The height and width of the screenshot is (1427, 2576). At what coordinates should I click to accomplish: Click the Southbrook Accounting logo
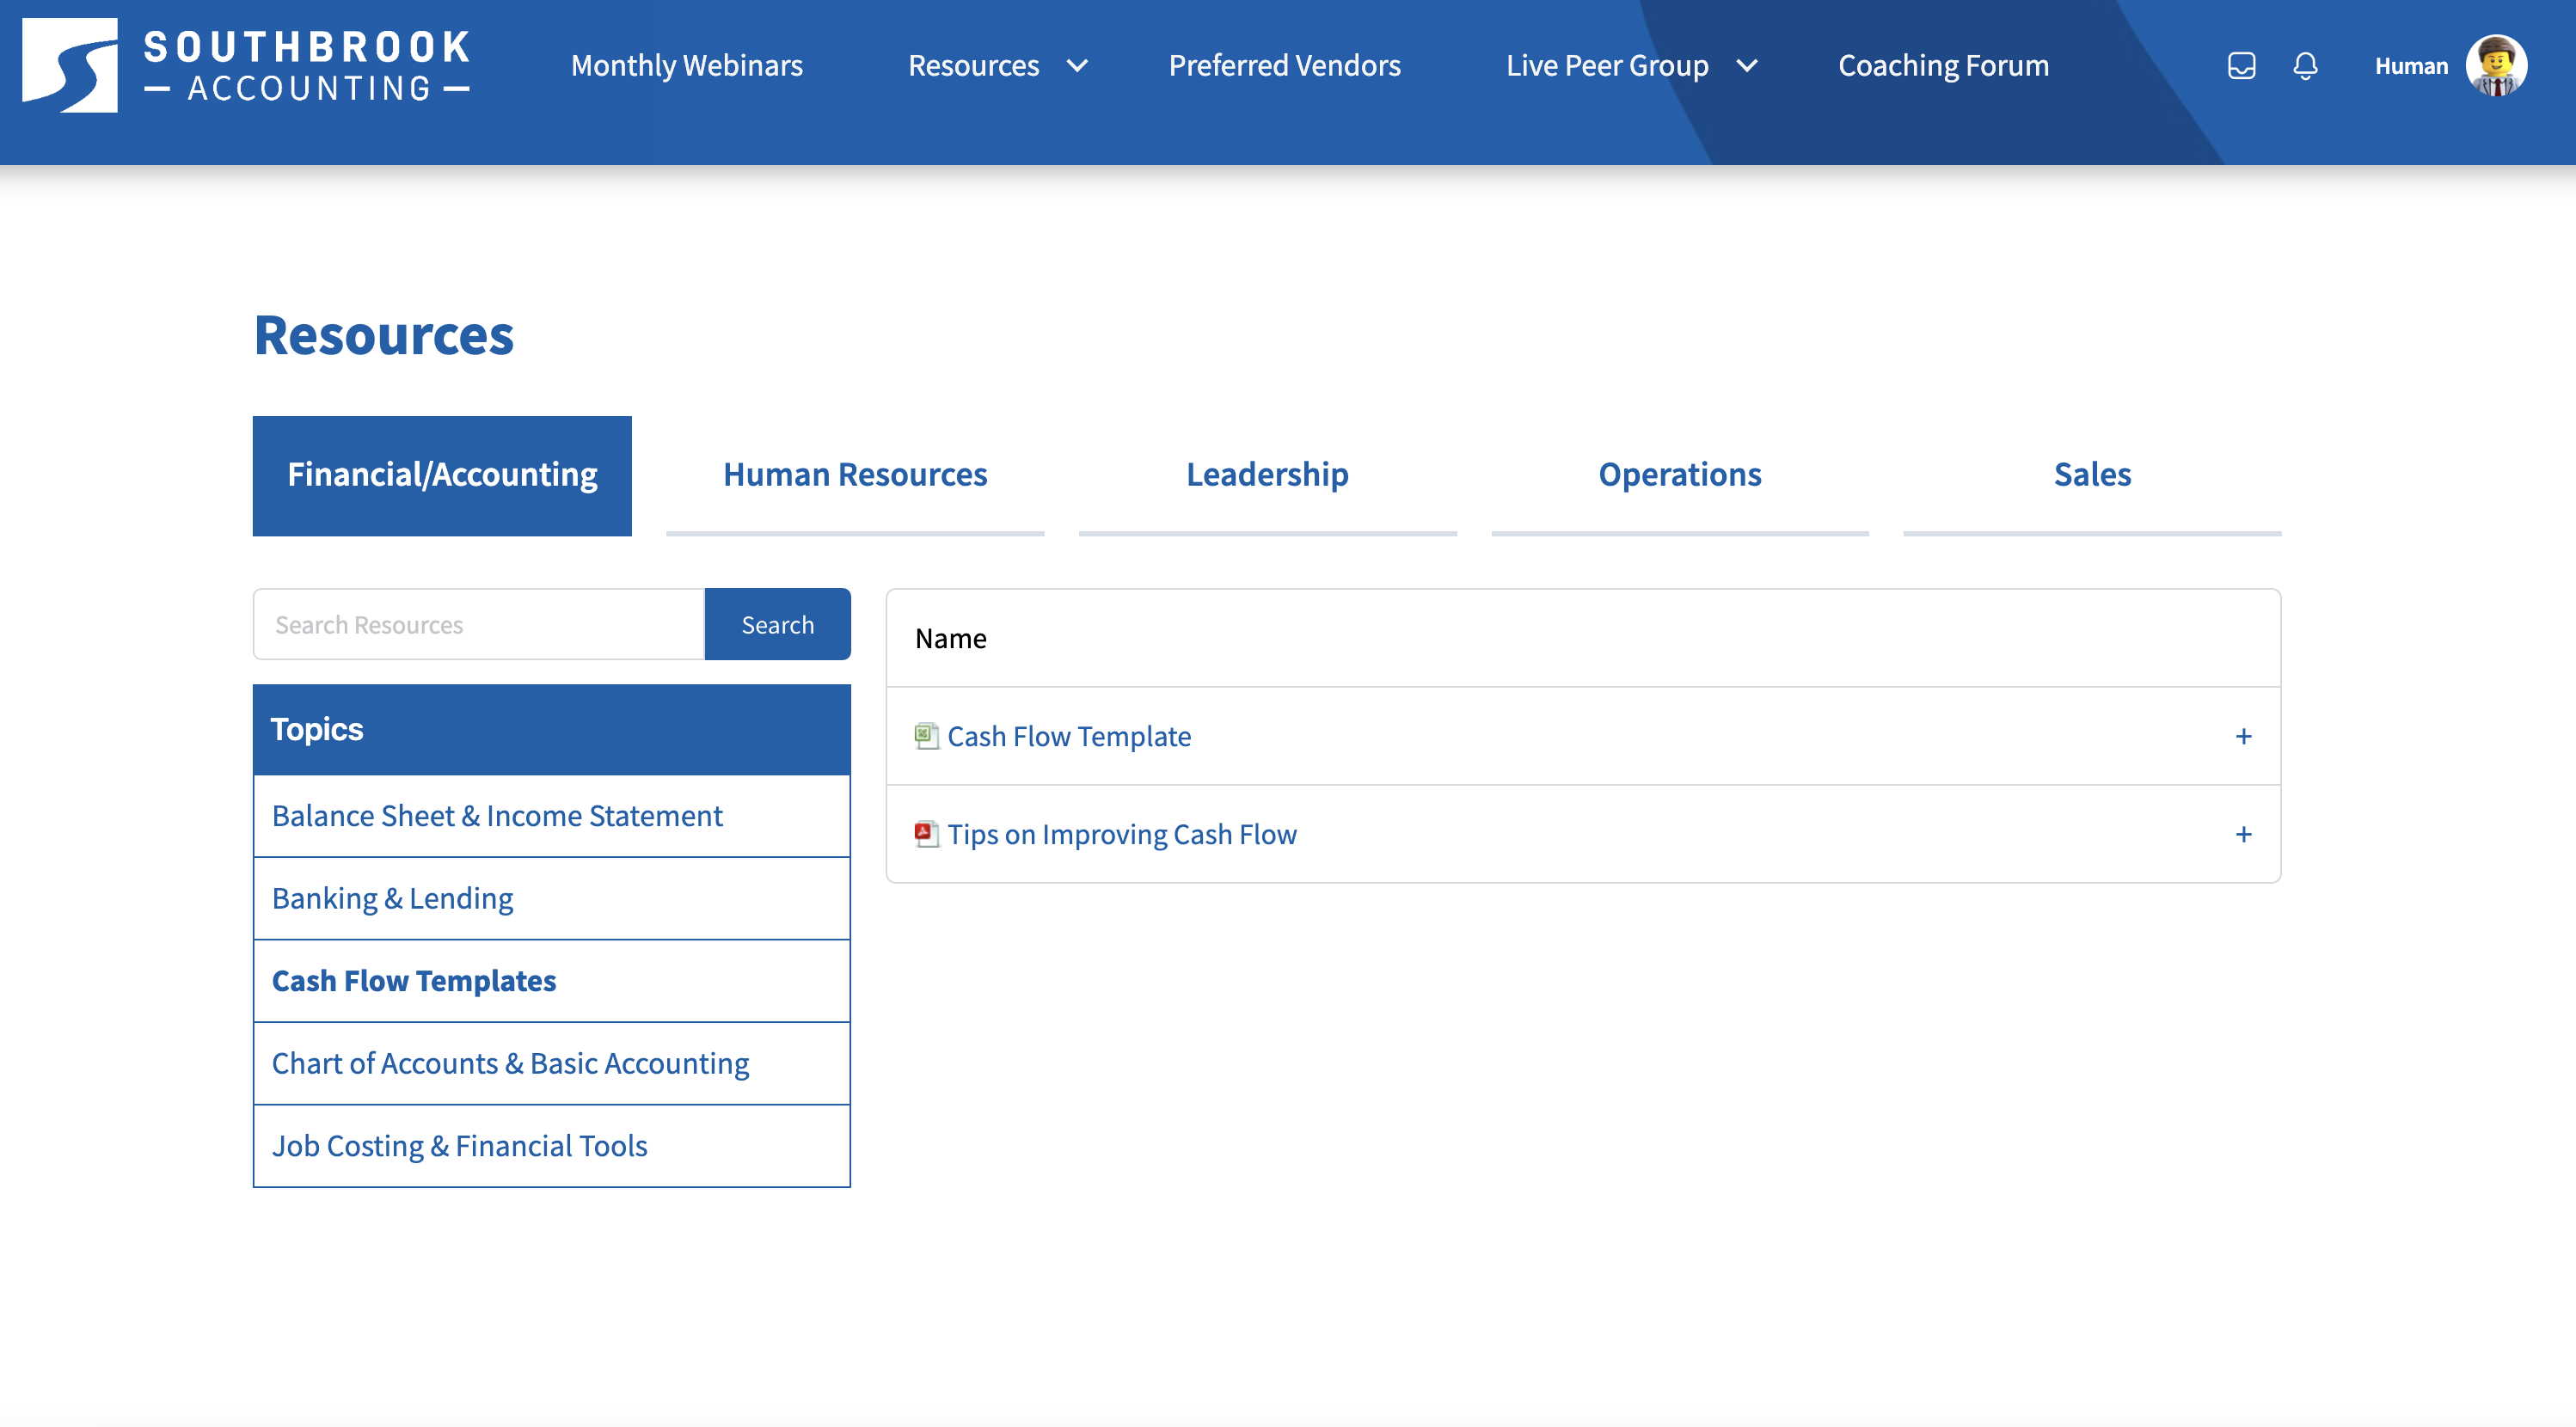pyautogui.click(x=246, y=66)
